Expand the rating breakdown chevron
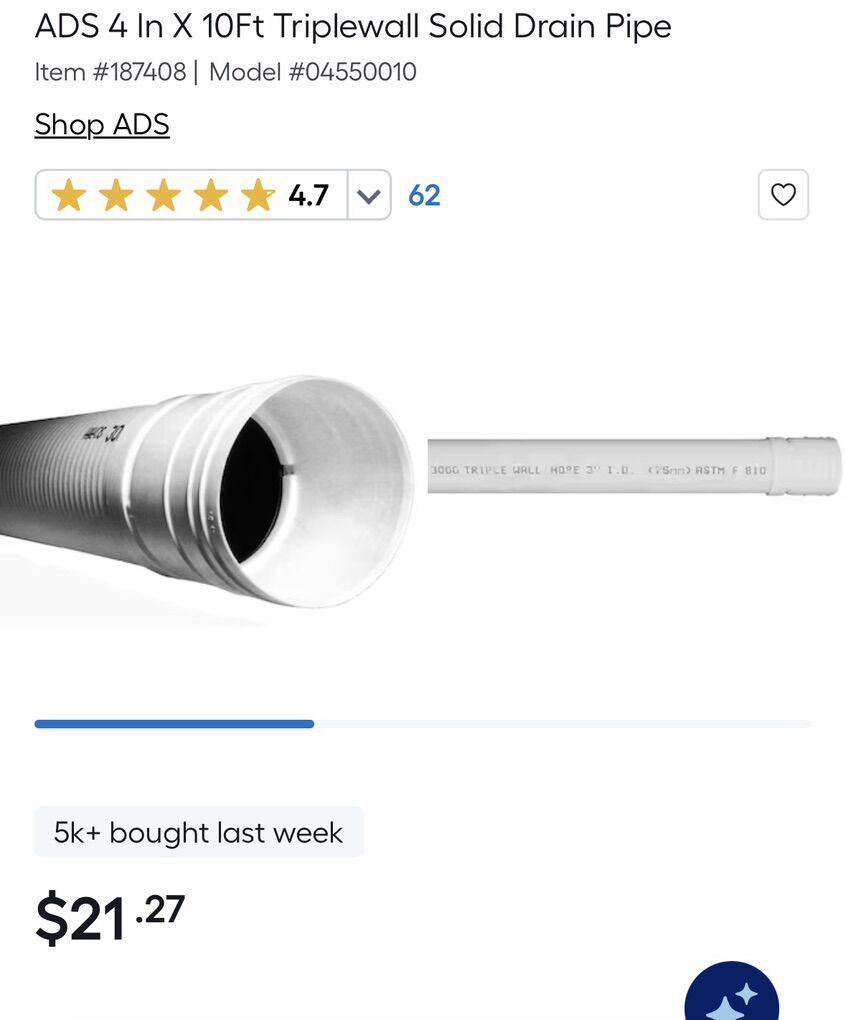The width and height of the screenshot is (846, 1020). click(369, 195)
